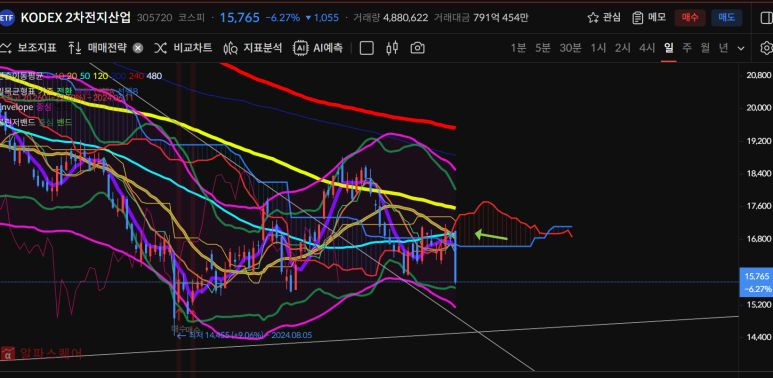Click the -6.27% change in header
The image size is (773, 378).
point(282,18)
